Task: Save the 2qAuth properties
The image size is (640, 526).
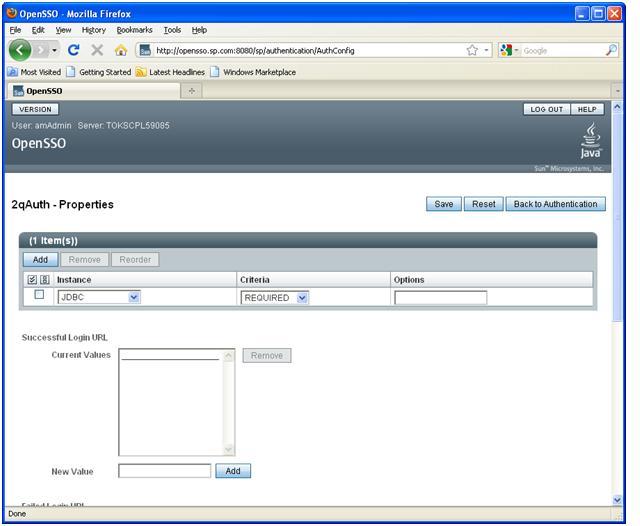Action: pyautogui.click(x=444, y=204)
